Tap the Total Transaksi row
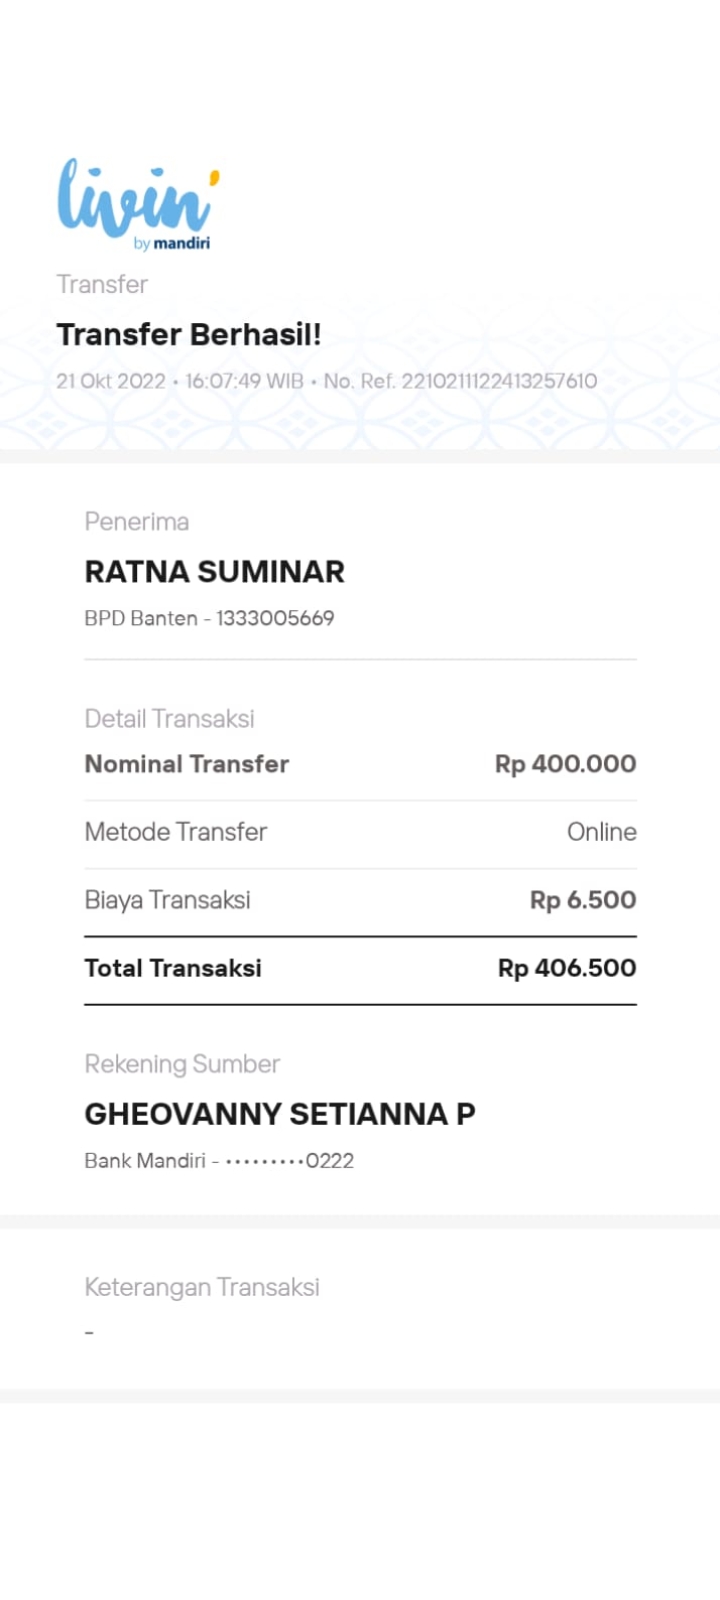720x1600 pixels. [360, 967]
